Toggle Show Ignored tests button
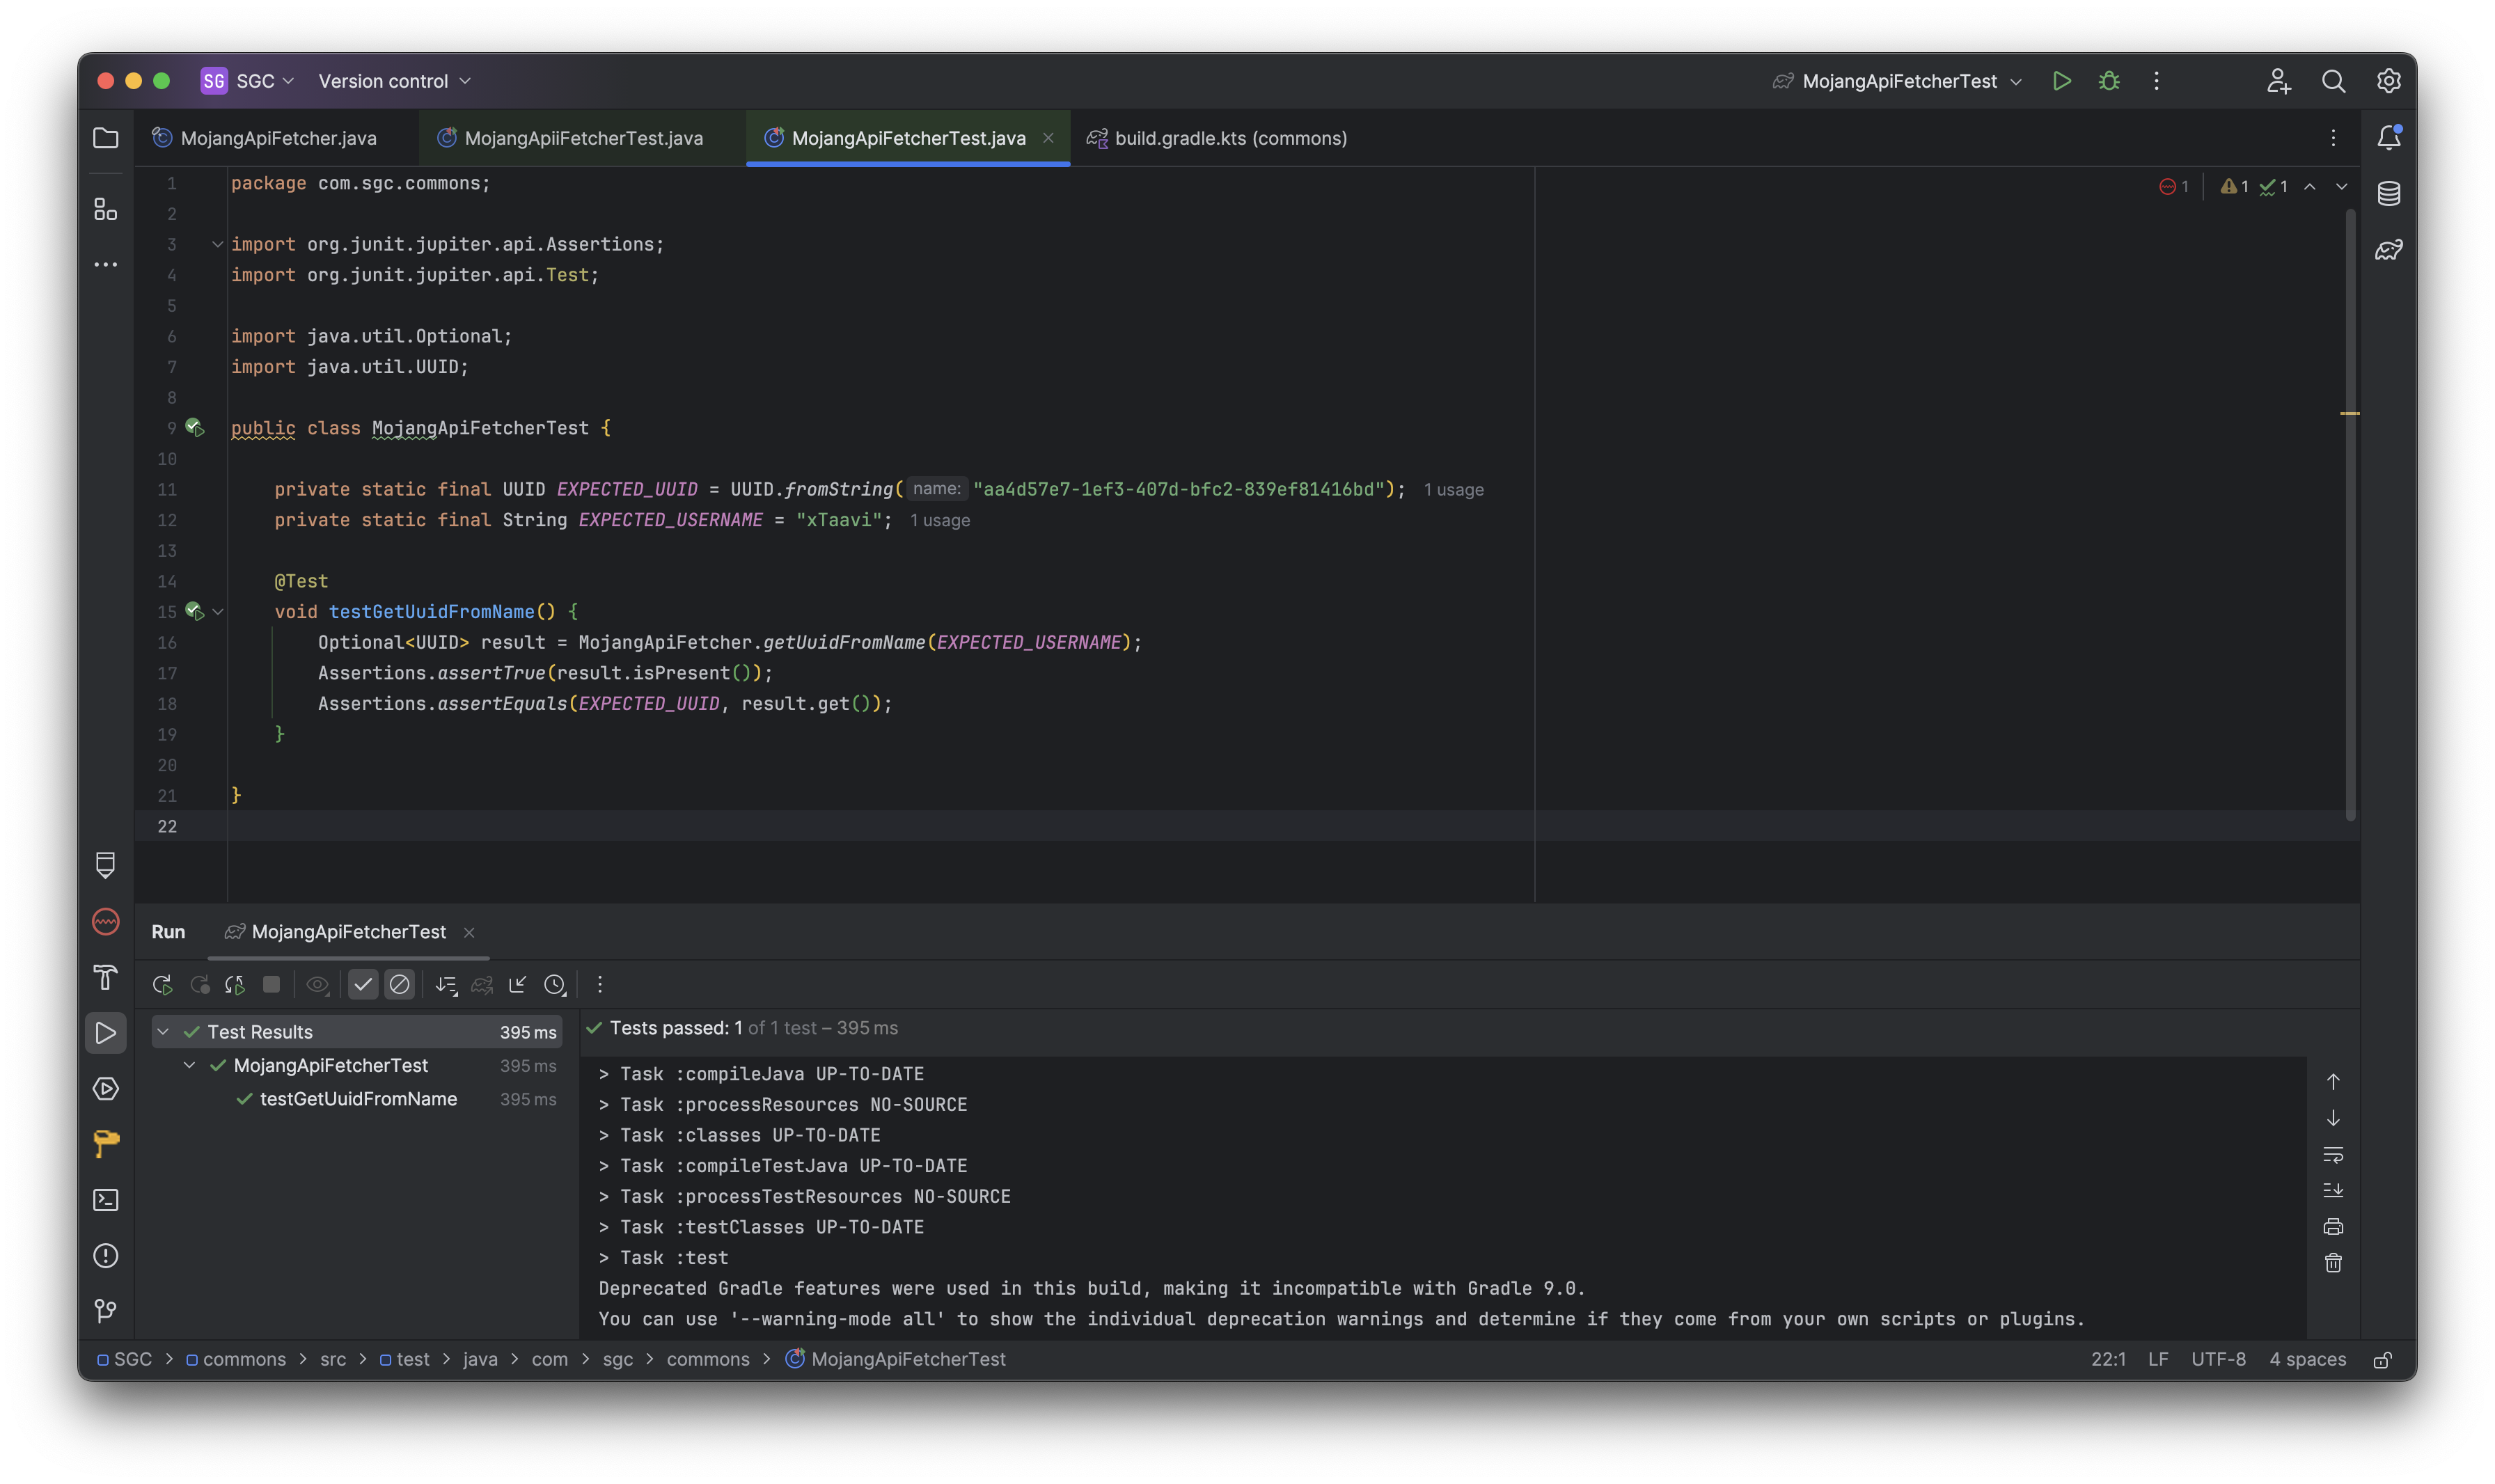Screen dimensions: 2495x1484 coord(399,985)
